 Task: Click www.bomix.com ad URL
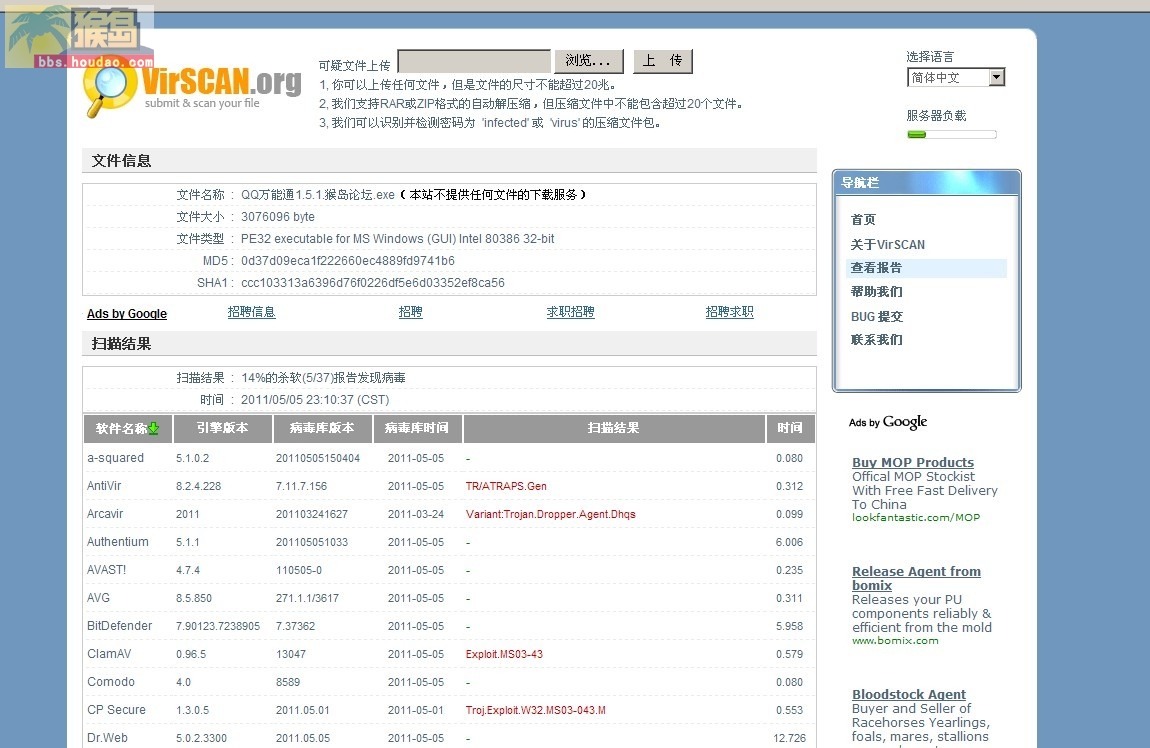point(895,641)
